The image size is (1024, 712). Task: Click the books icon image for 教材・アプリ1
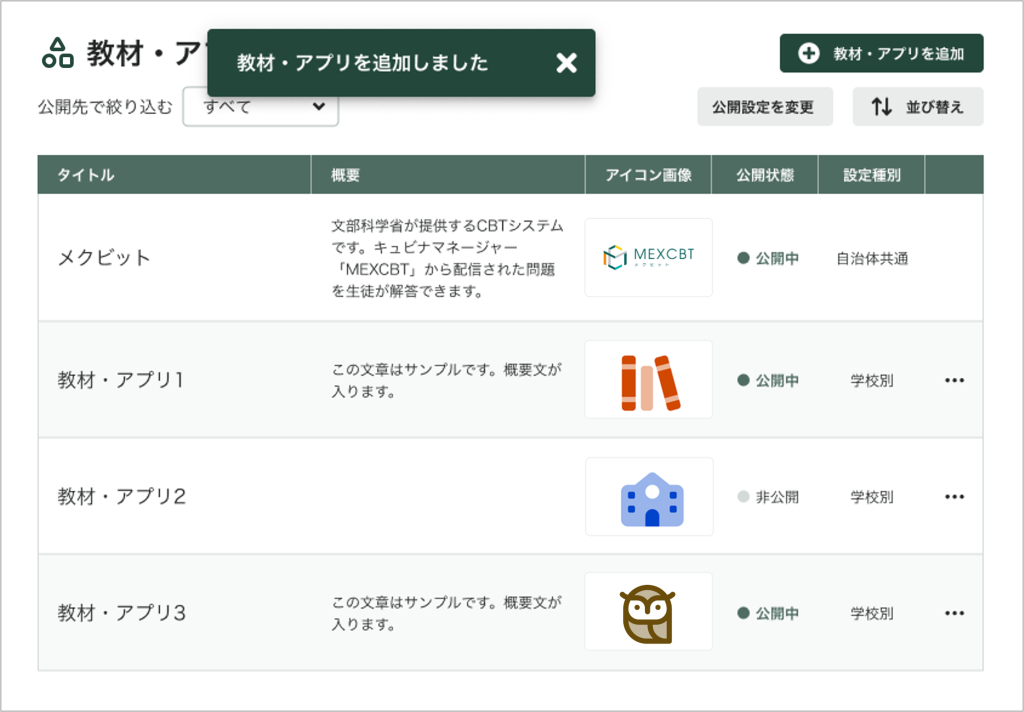click(648, 380)
